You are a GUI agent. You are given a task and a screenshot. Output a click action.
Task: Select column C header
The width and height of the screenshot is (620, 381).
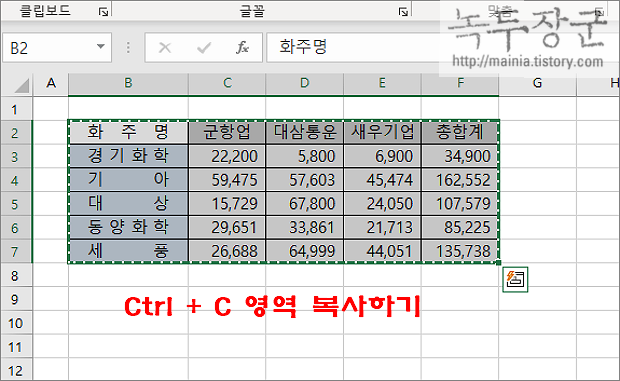[227, 83]
